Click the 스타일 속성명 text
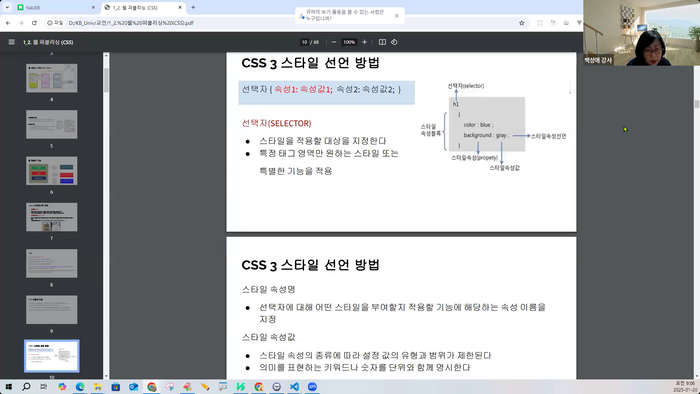Image resolution: width=700 pixels, height=394 pixels. click(x=268, y=289)
